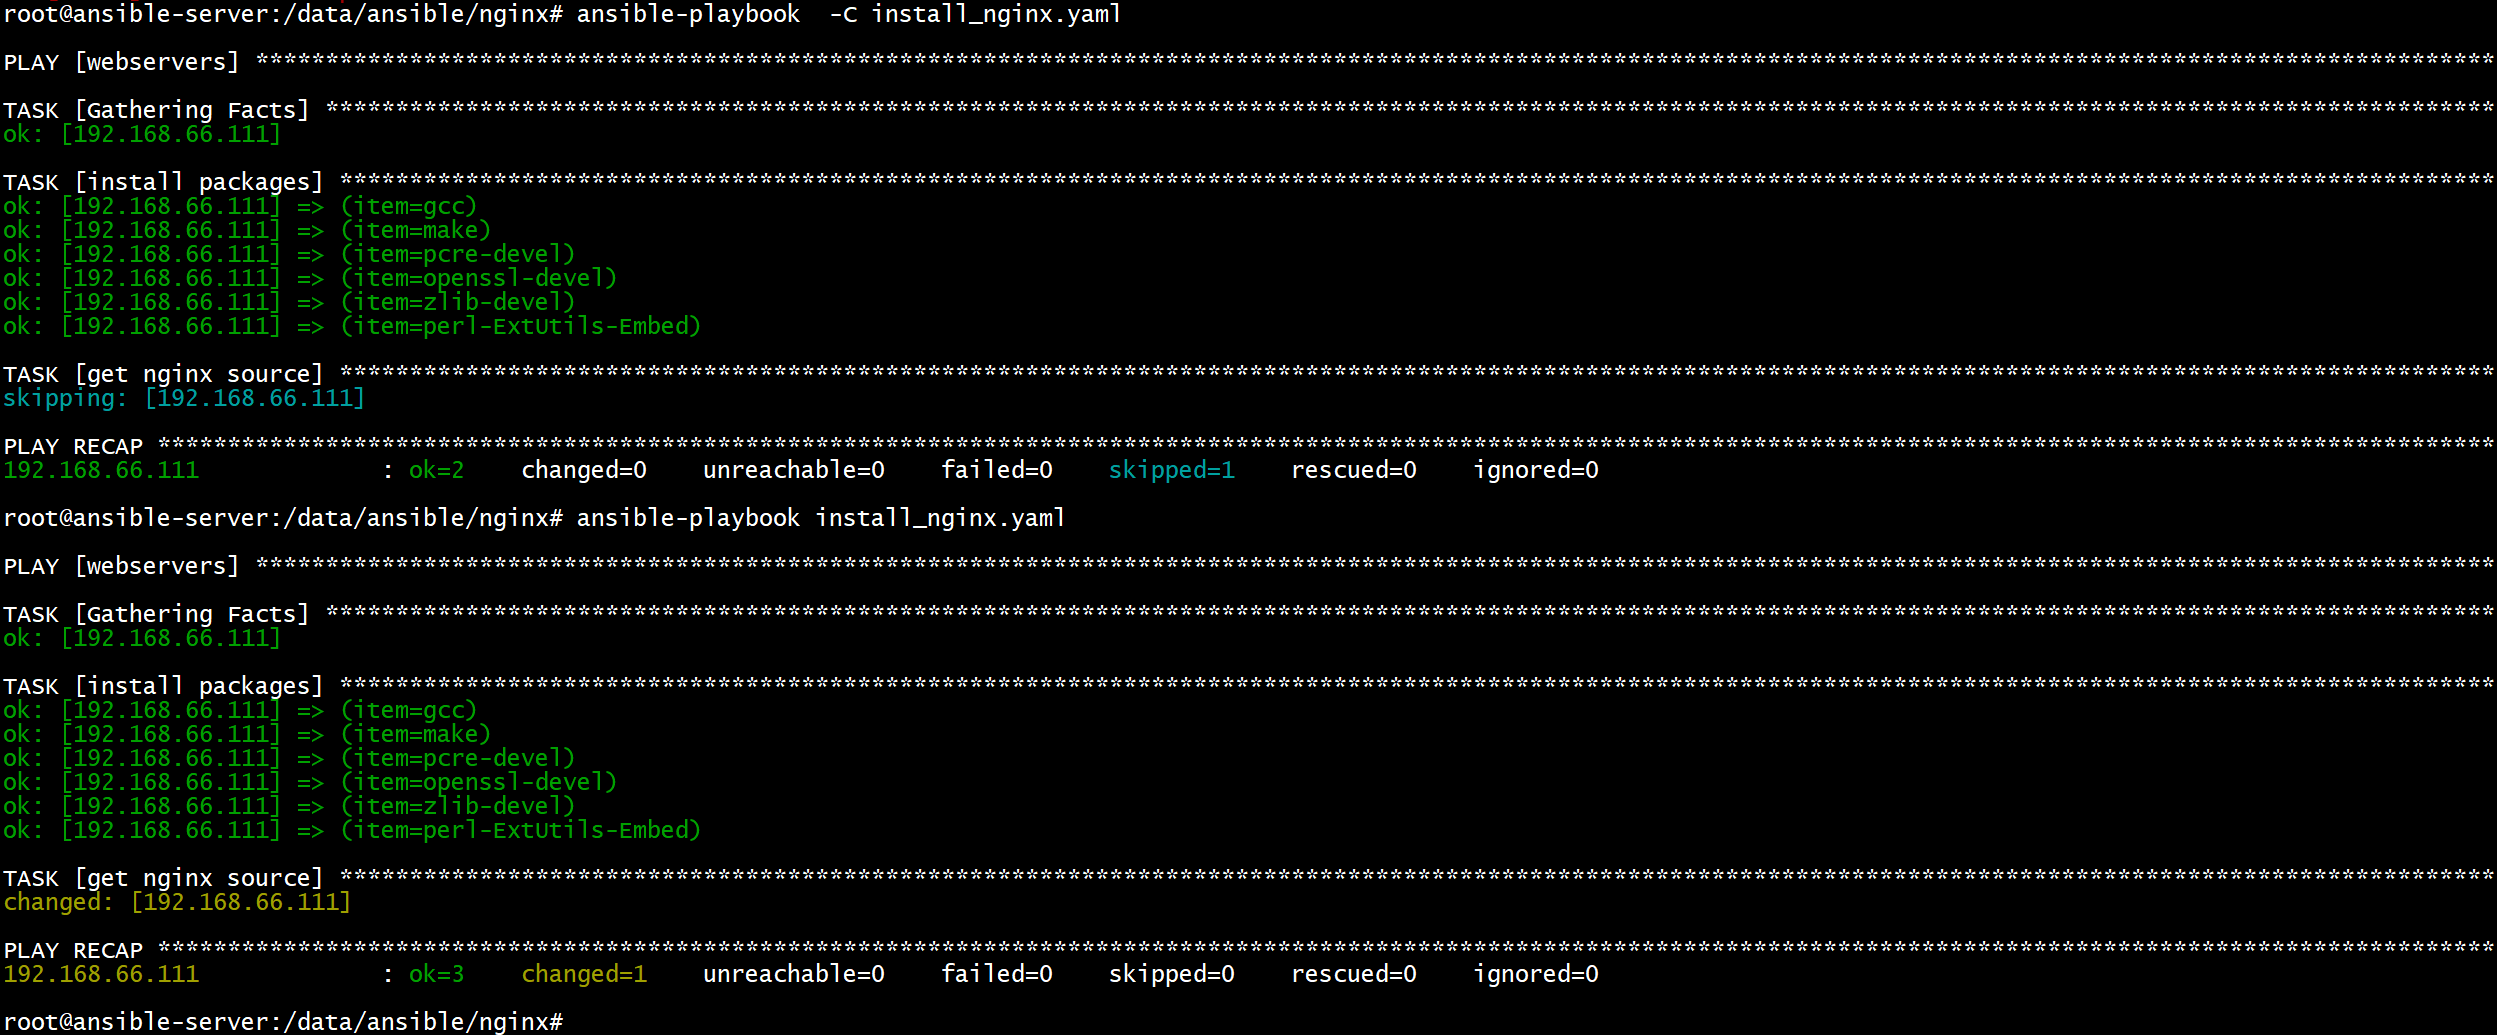2497x1035 pixels.
Task: Click green host '192.168.66.111' in the ok=2 recap
Action: [102, 470]
